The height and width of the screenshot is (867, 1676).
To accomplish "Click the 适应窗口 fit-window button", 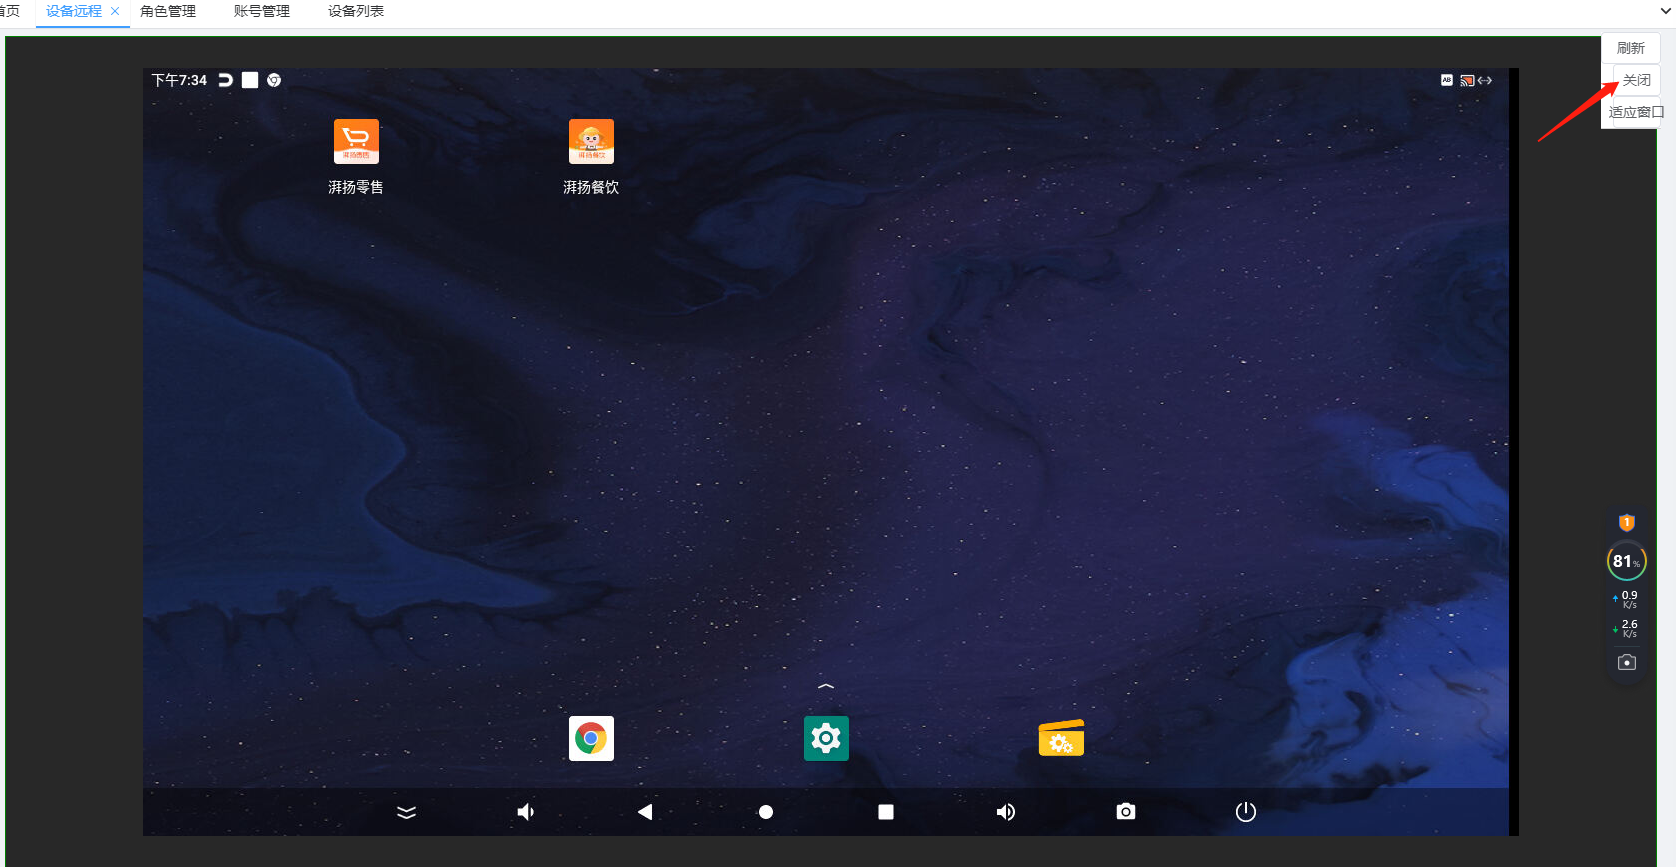I will [x=1636, y=112].
